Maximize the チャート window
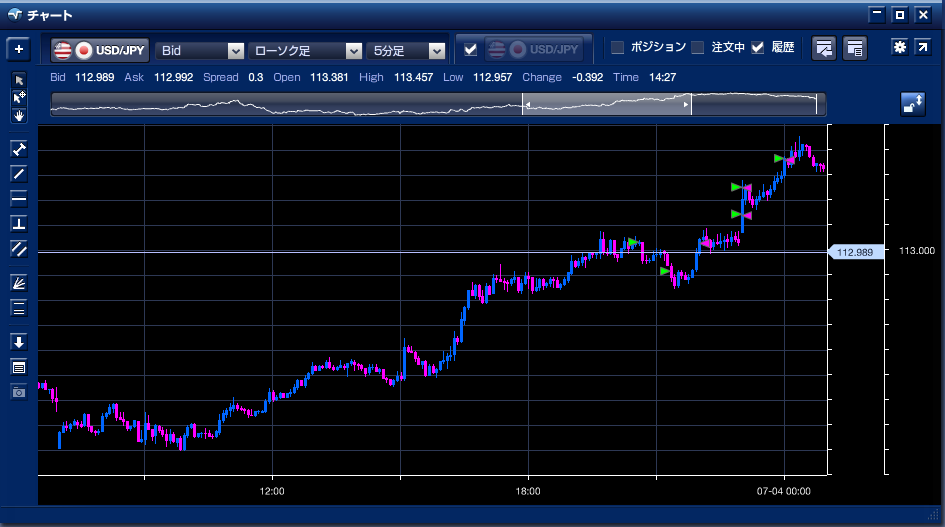Screen dimensions: 945x527 point(899,15)
